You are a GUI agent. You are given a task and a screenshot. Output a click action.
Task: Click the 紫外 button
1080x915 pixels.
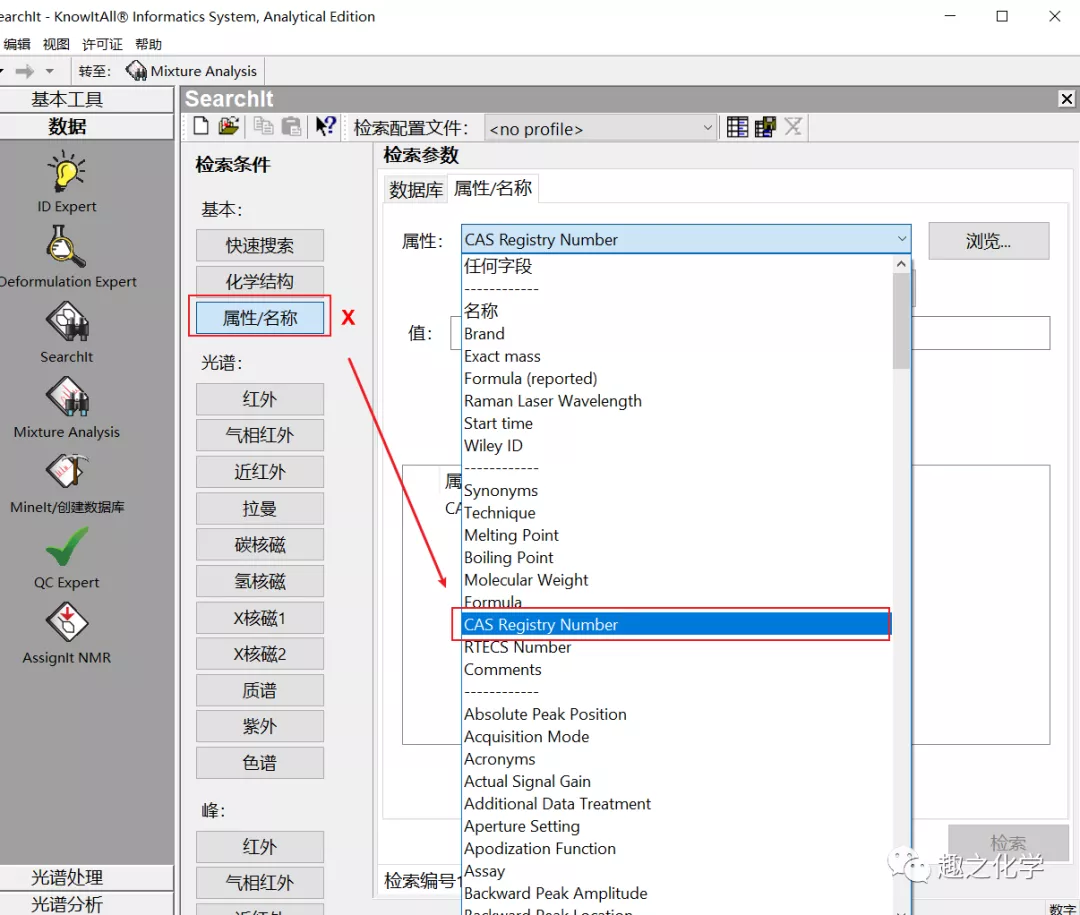point(260,726)
